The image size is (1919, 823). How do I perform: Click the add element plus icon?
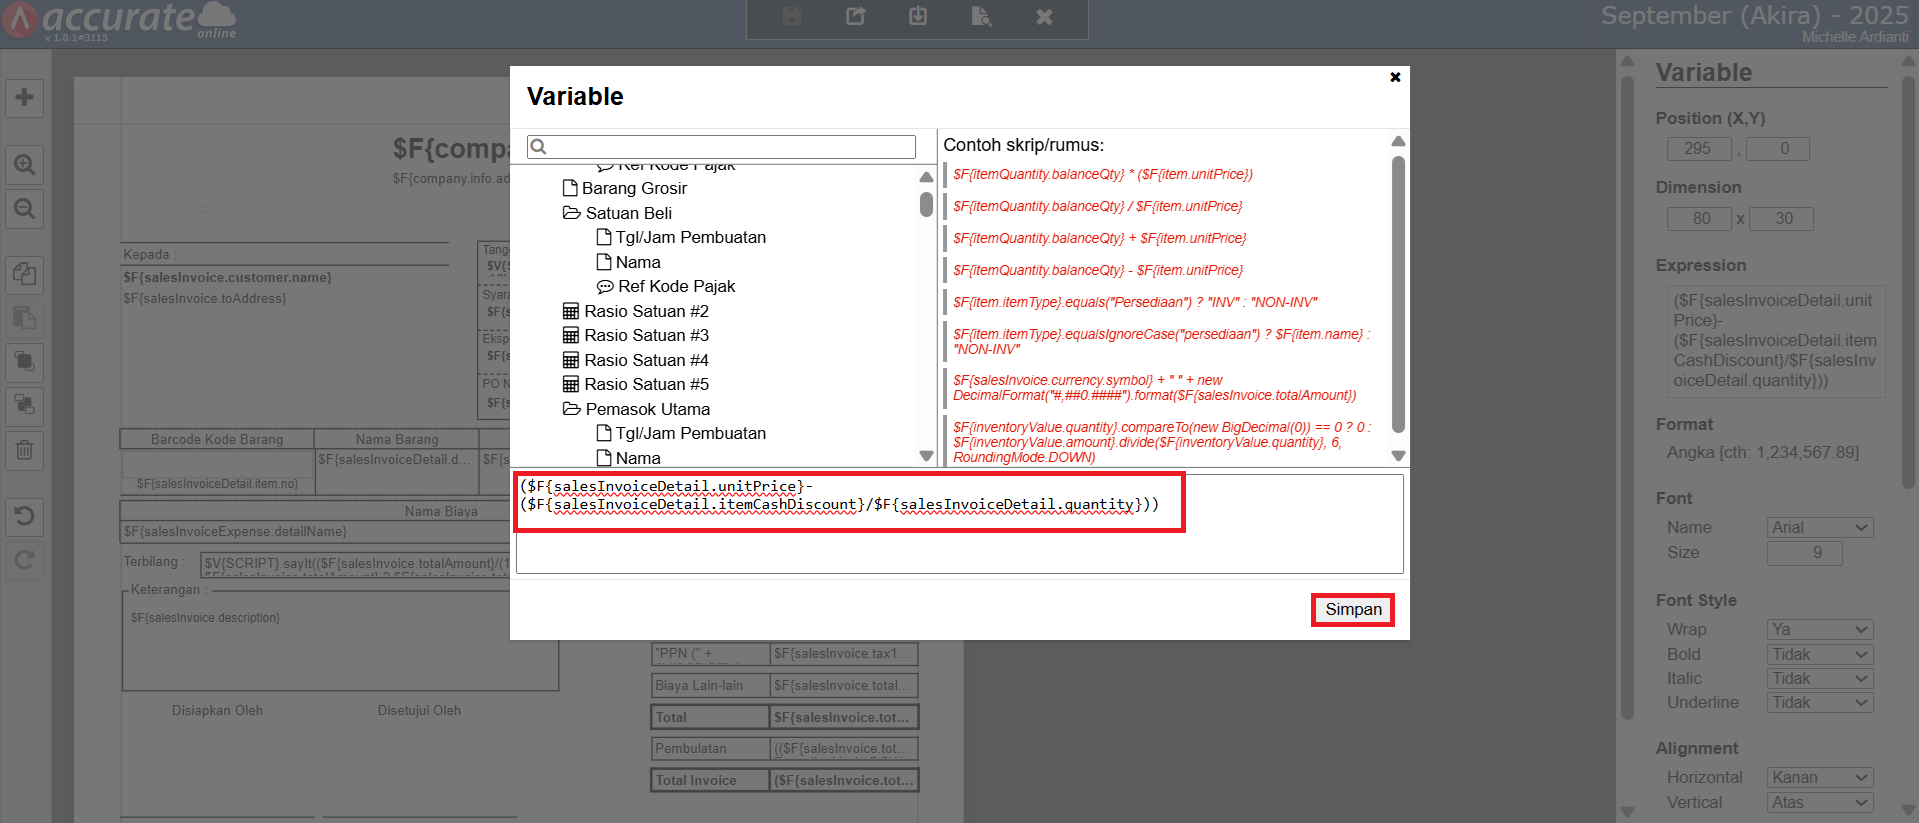25,98
